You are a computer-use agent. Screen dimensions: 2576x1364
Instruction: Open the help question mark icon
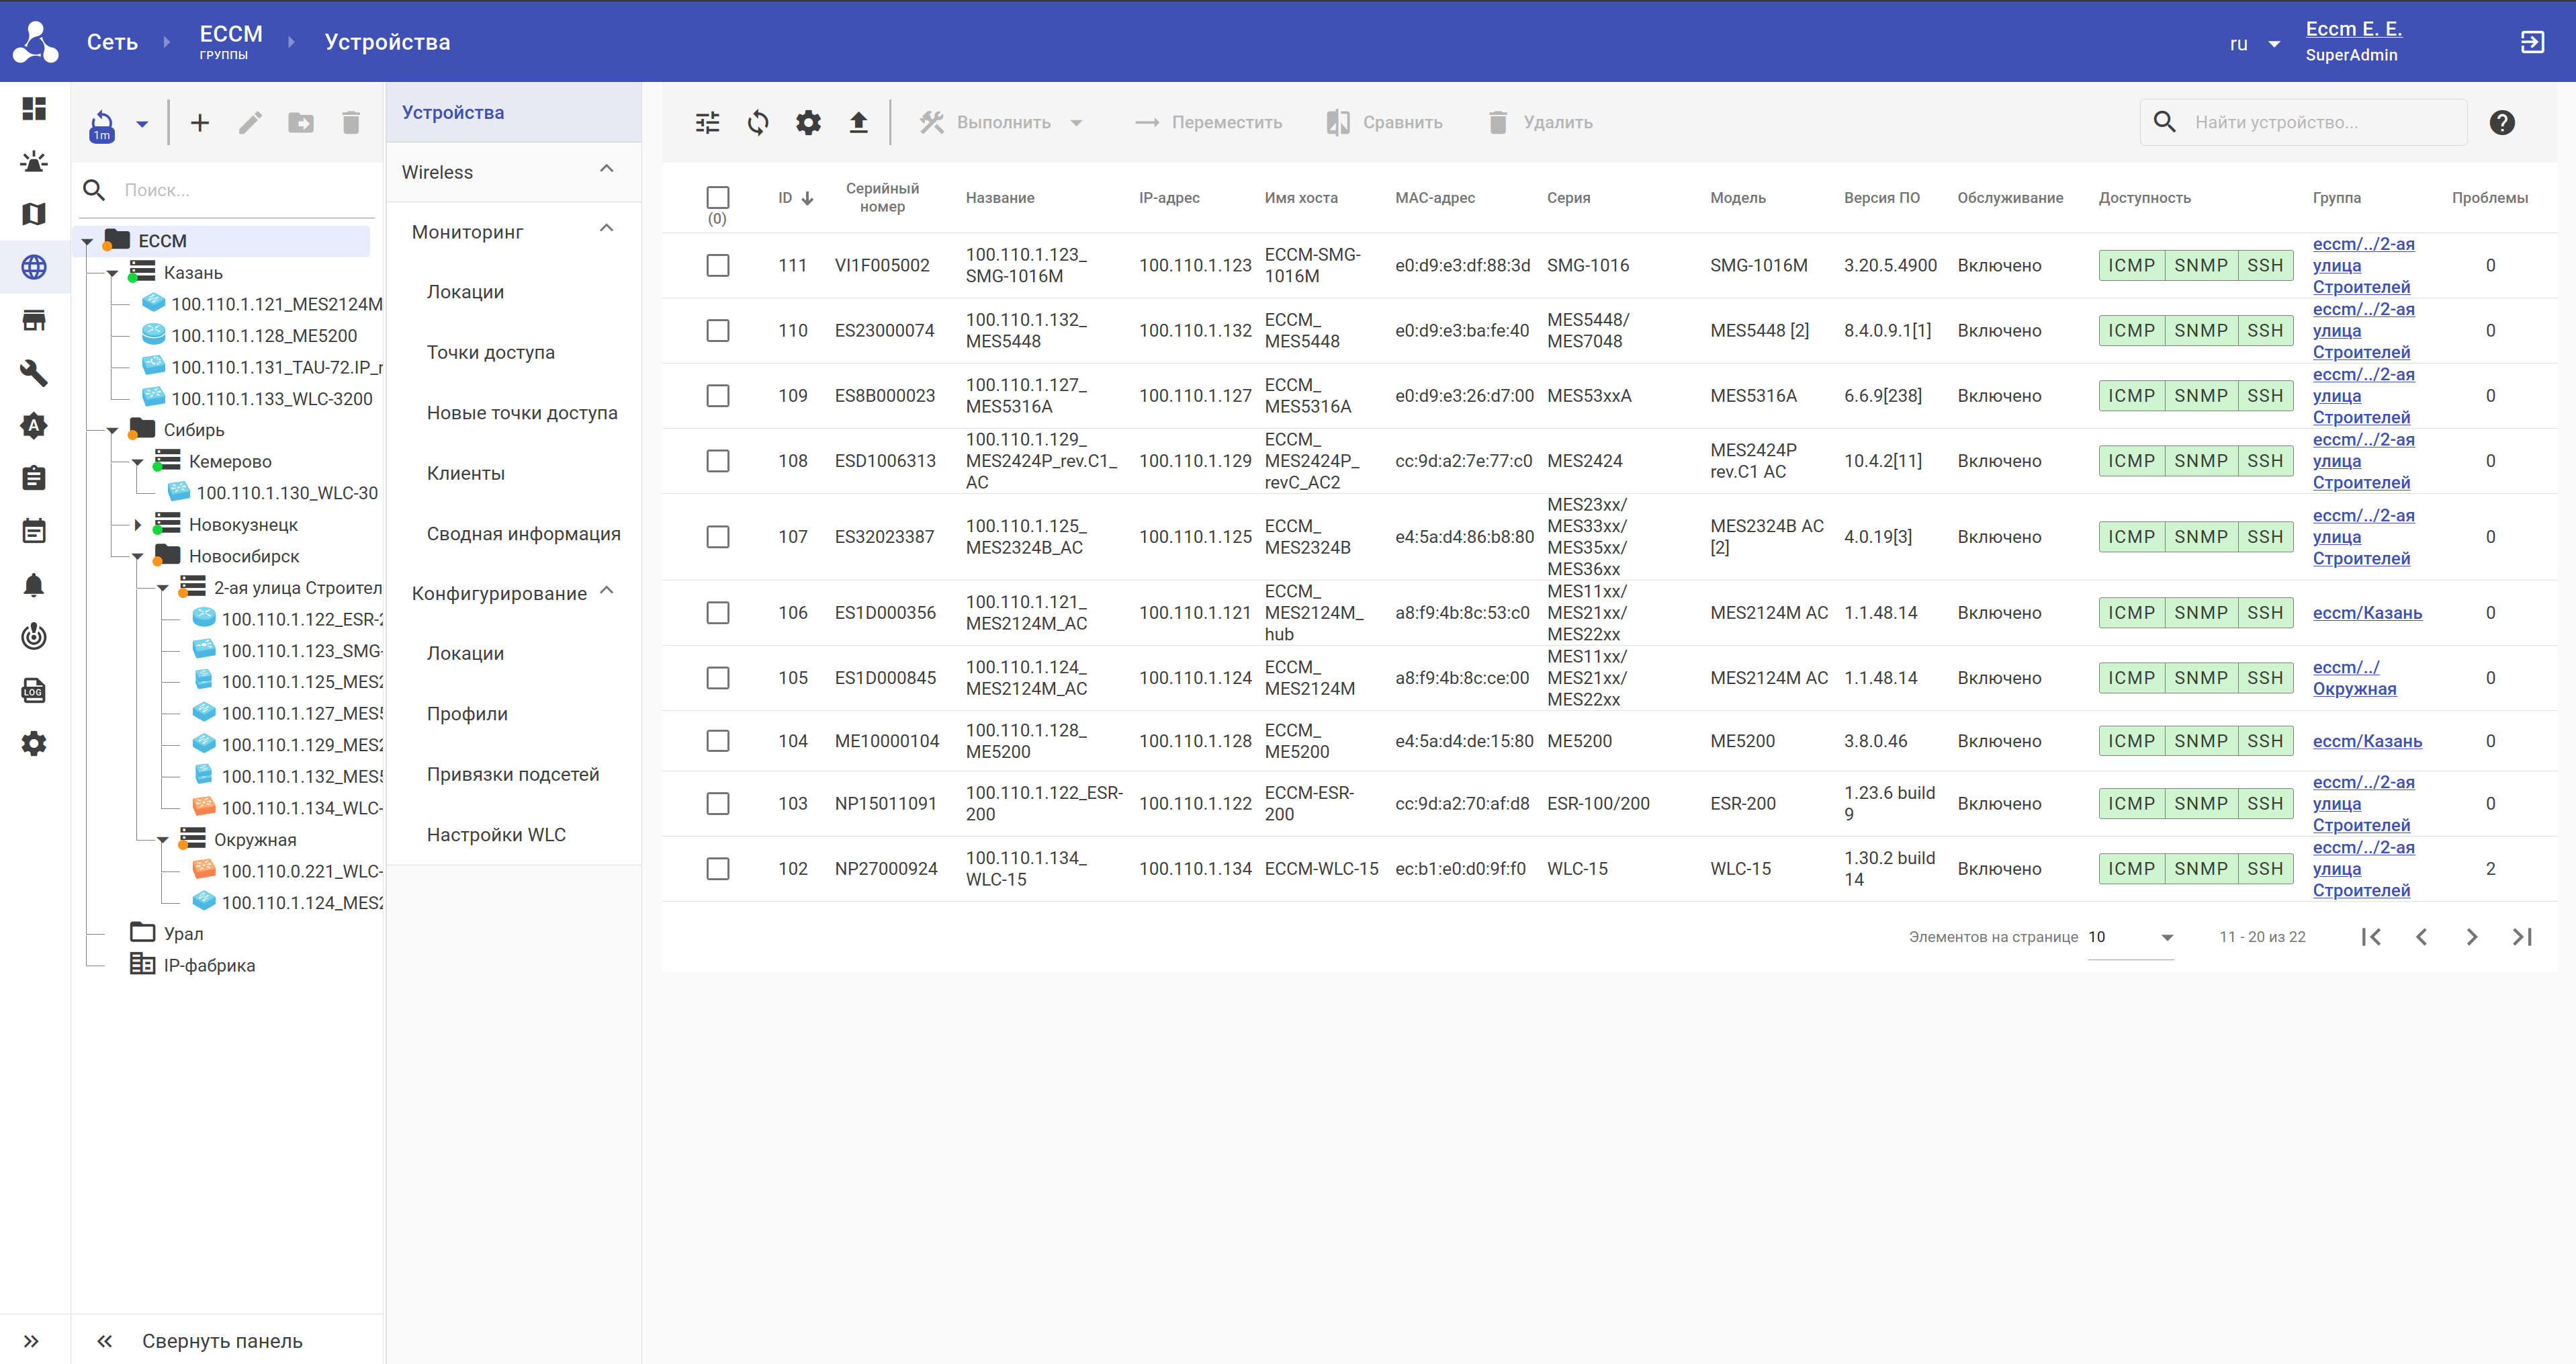(2501, 122)
